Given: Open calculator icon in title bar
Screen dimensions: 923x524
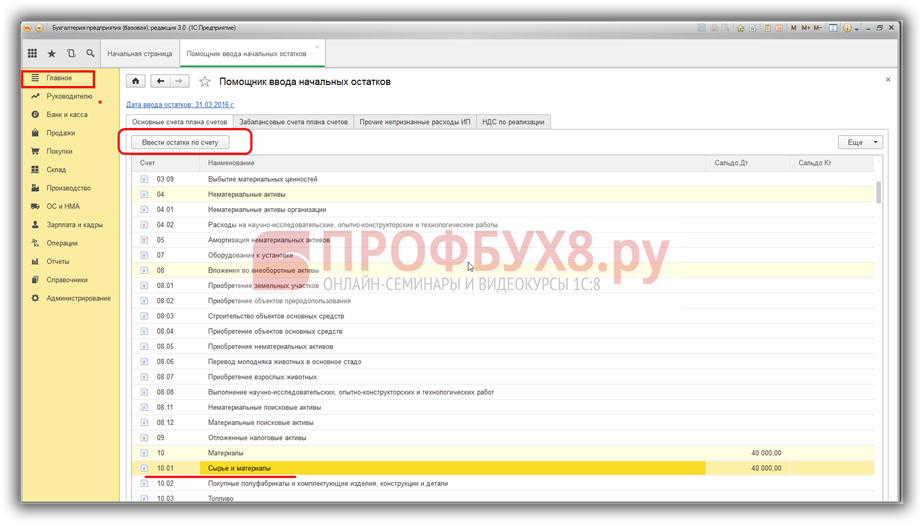Looking at the screenshot, I should (766, 27).
